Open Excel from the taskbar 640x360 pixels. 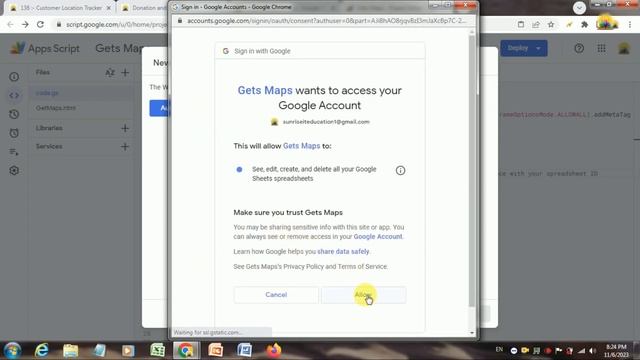coord(157,351)
